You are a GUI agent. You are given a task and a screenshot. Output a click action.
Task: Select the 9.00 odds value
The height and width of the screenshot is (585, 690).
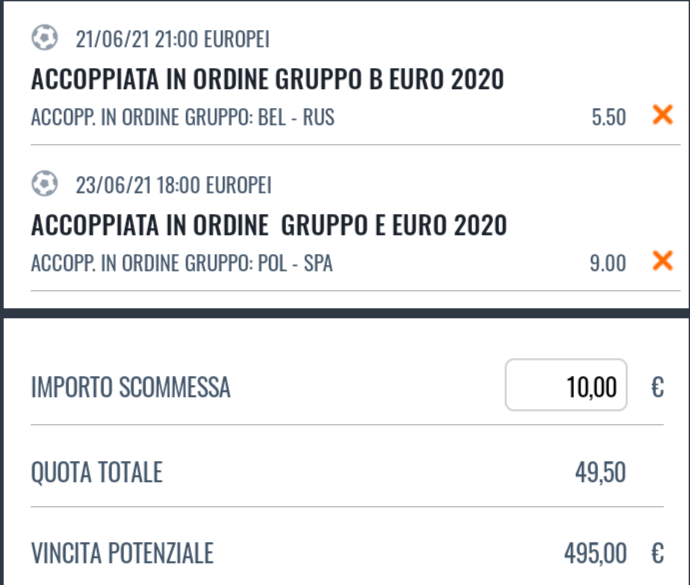(x=608, y=263)
